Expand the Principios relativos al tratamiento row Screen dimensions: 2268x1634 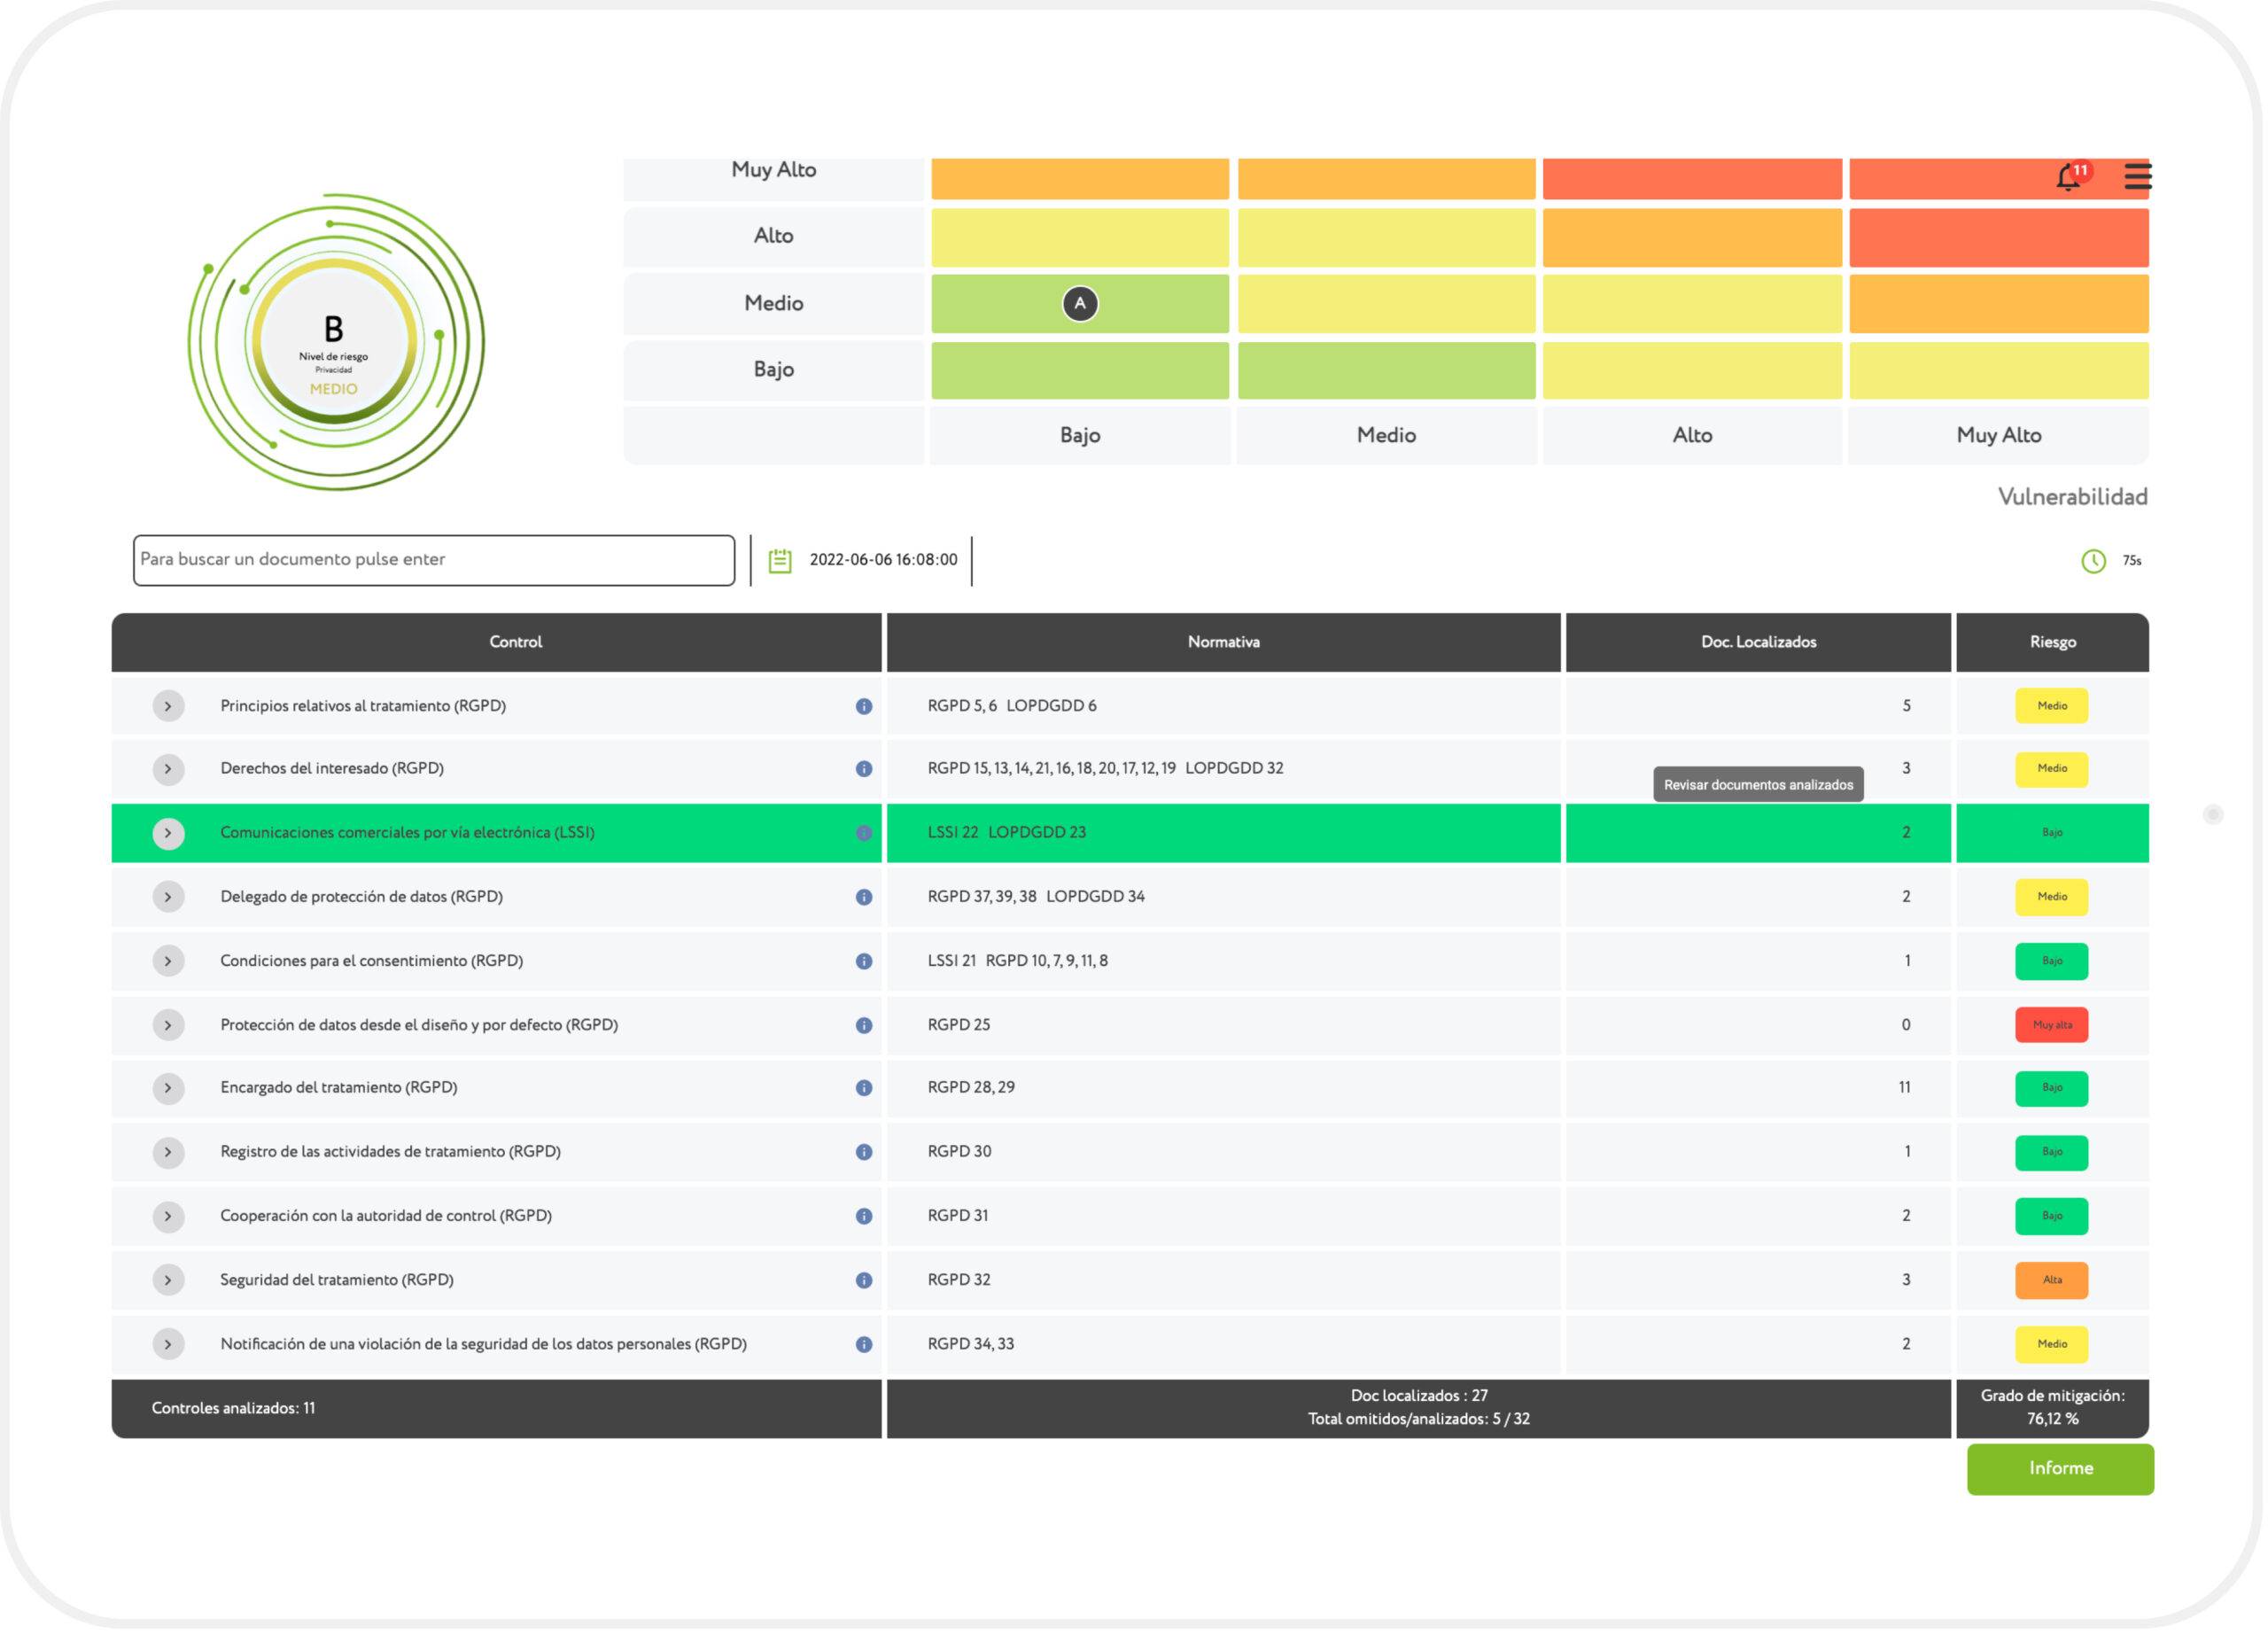click(168, 708)
